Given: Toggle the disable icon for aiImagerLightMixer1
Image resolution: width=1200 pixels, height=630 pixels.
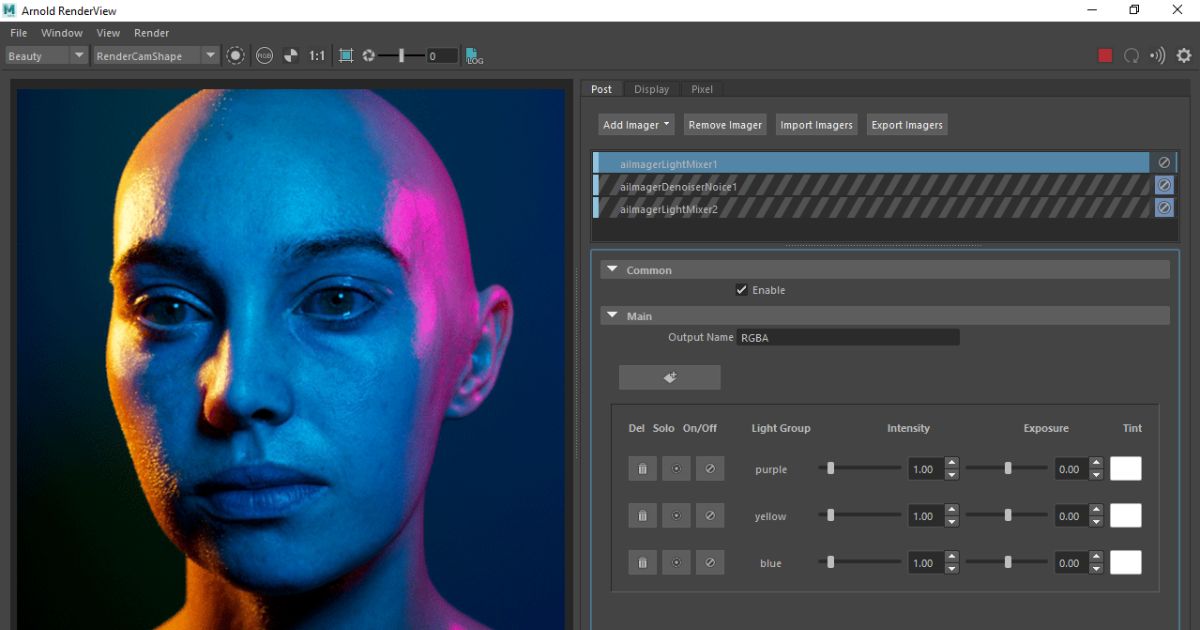Looking at the screenshot, I should (x=1164, y=162).
